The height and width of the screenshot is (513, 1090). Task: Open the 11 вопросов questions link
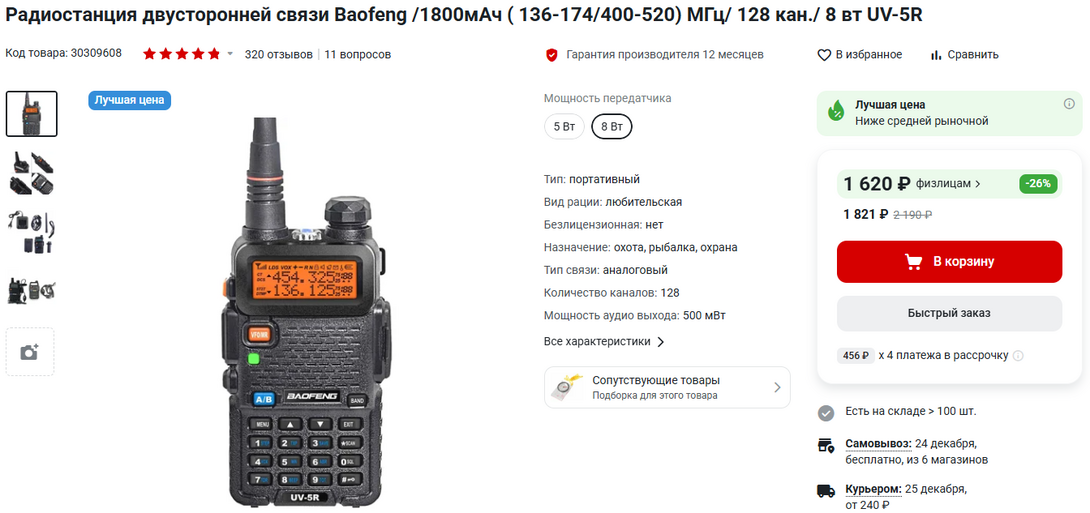357,54
